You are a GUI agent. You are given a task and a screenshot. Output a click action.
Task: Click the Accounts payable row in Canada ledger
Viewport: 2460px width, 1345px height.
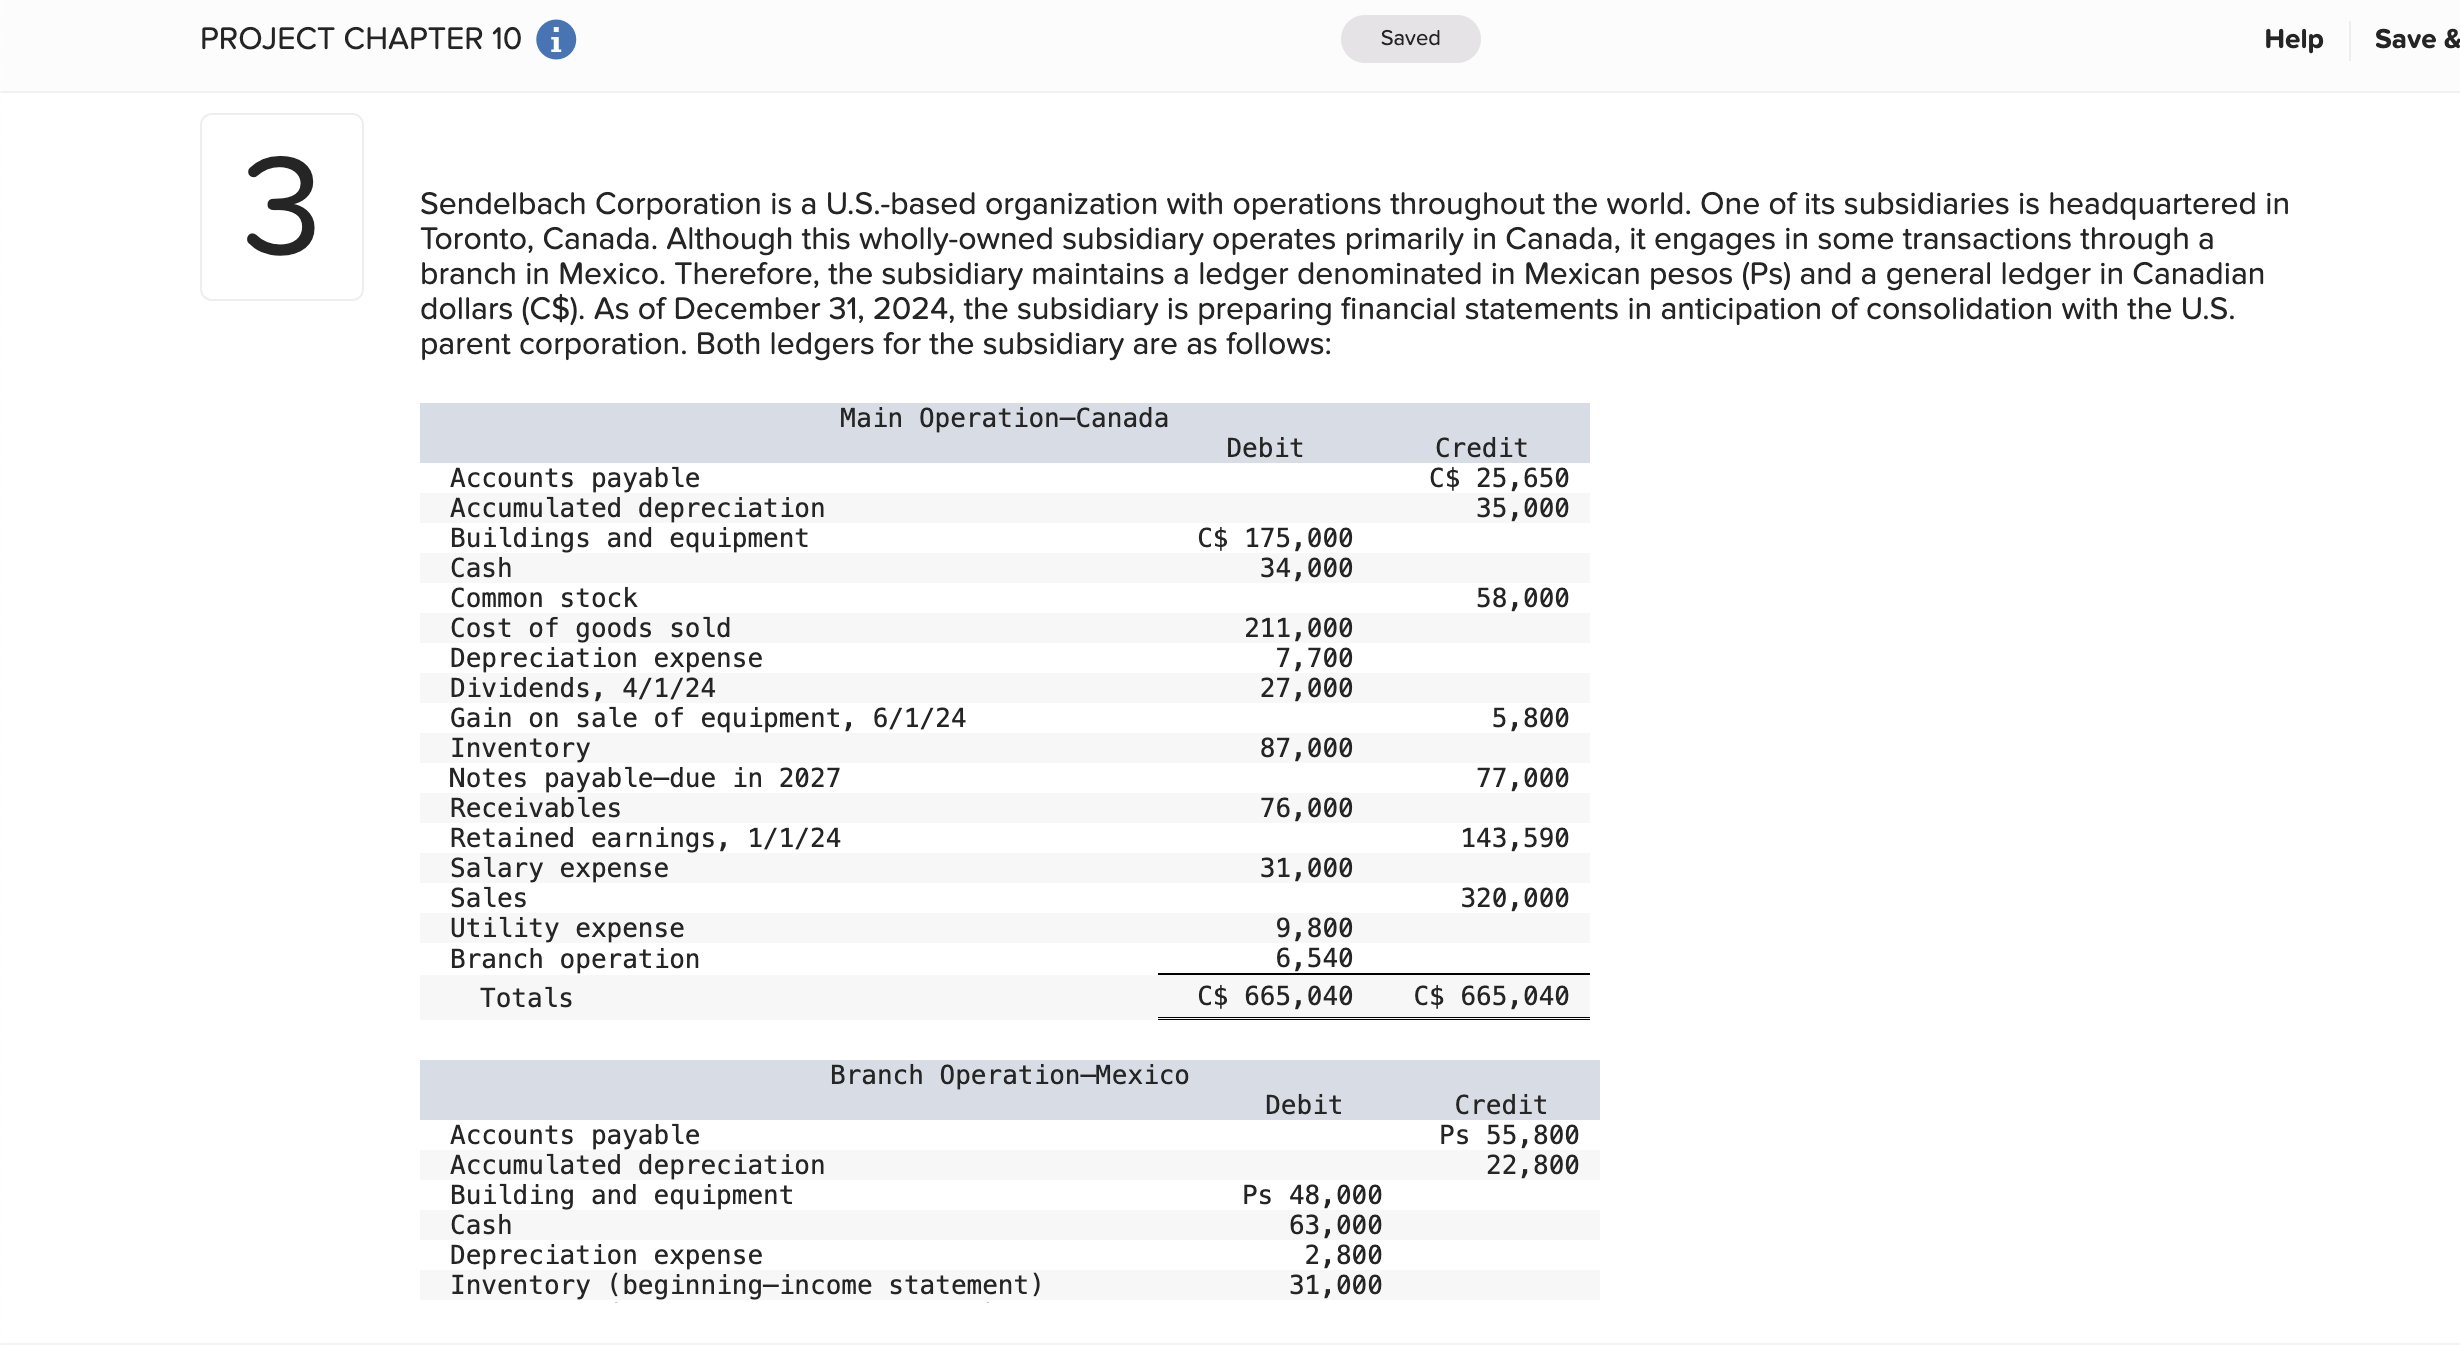(x=574, y=478)
